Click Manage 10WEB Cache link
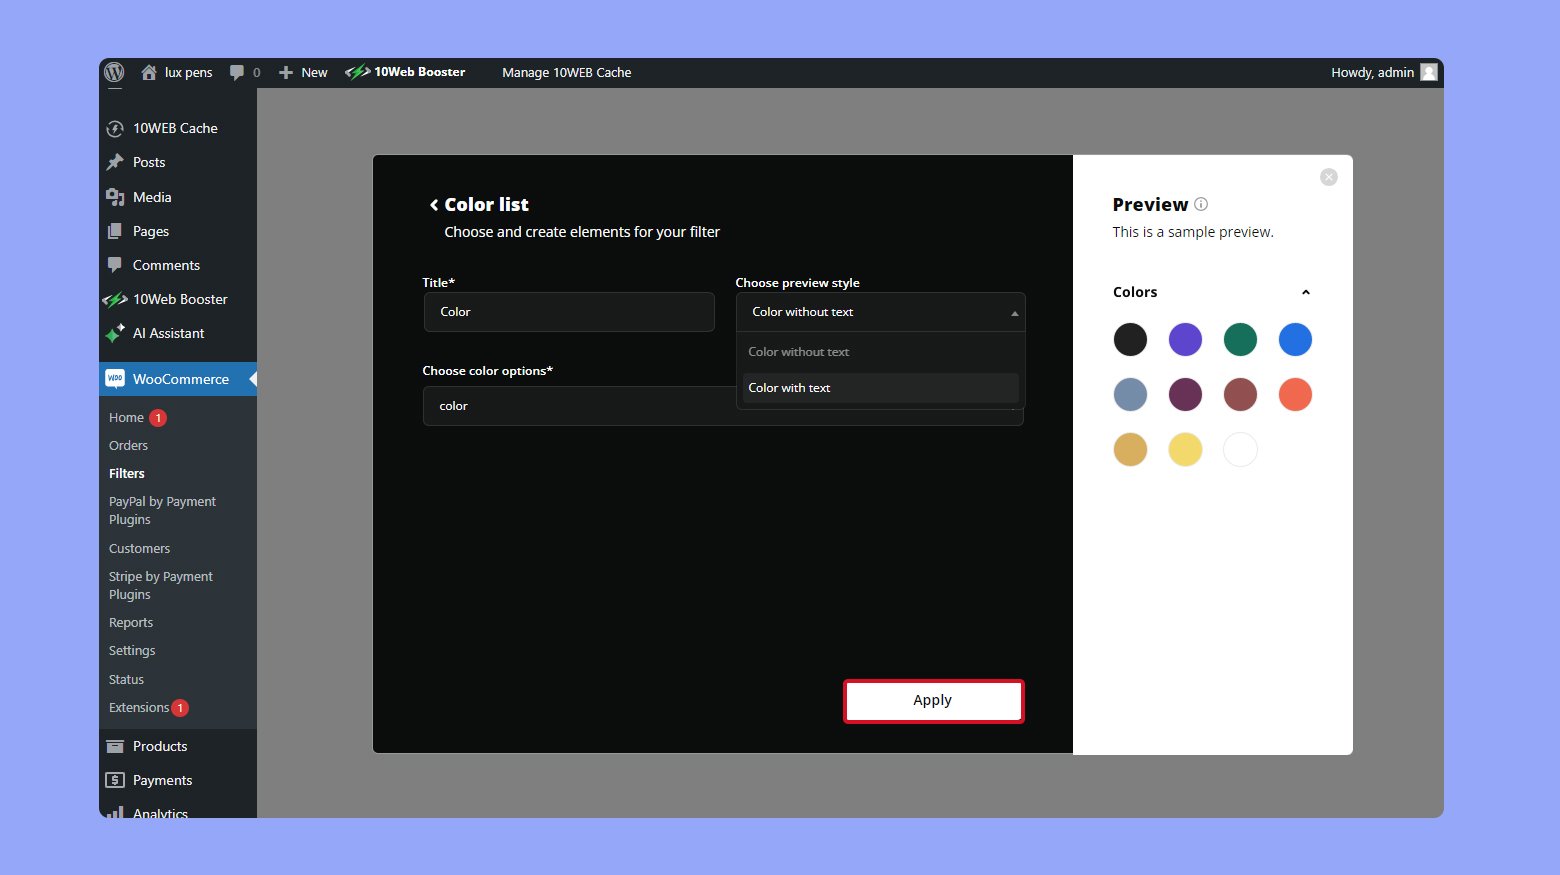 (566, 72)
